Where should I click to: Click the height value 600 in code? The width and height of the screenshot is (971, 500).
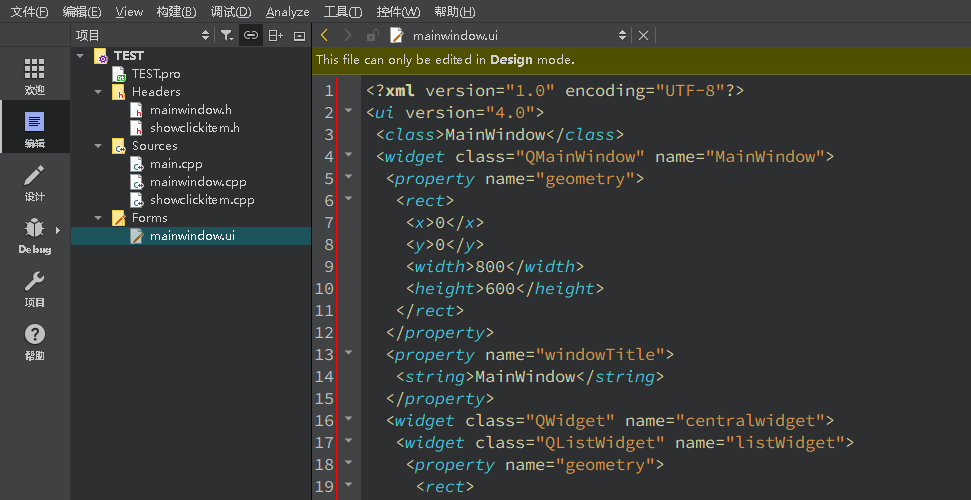500,289
